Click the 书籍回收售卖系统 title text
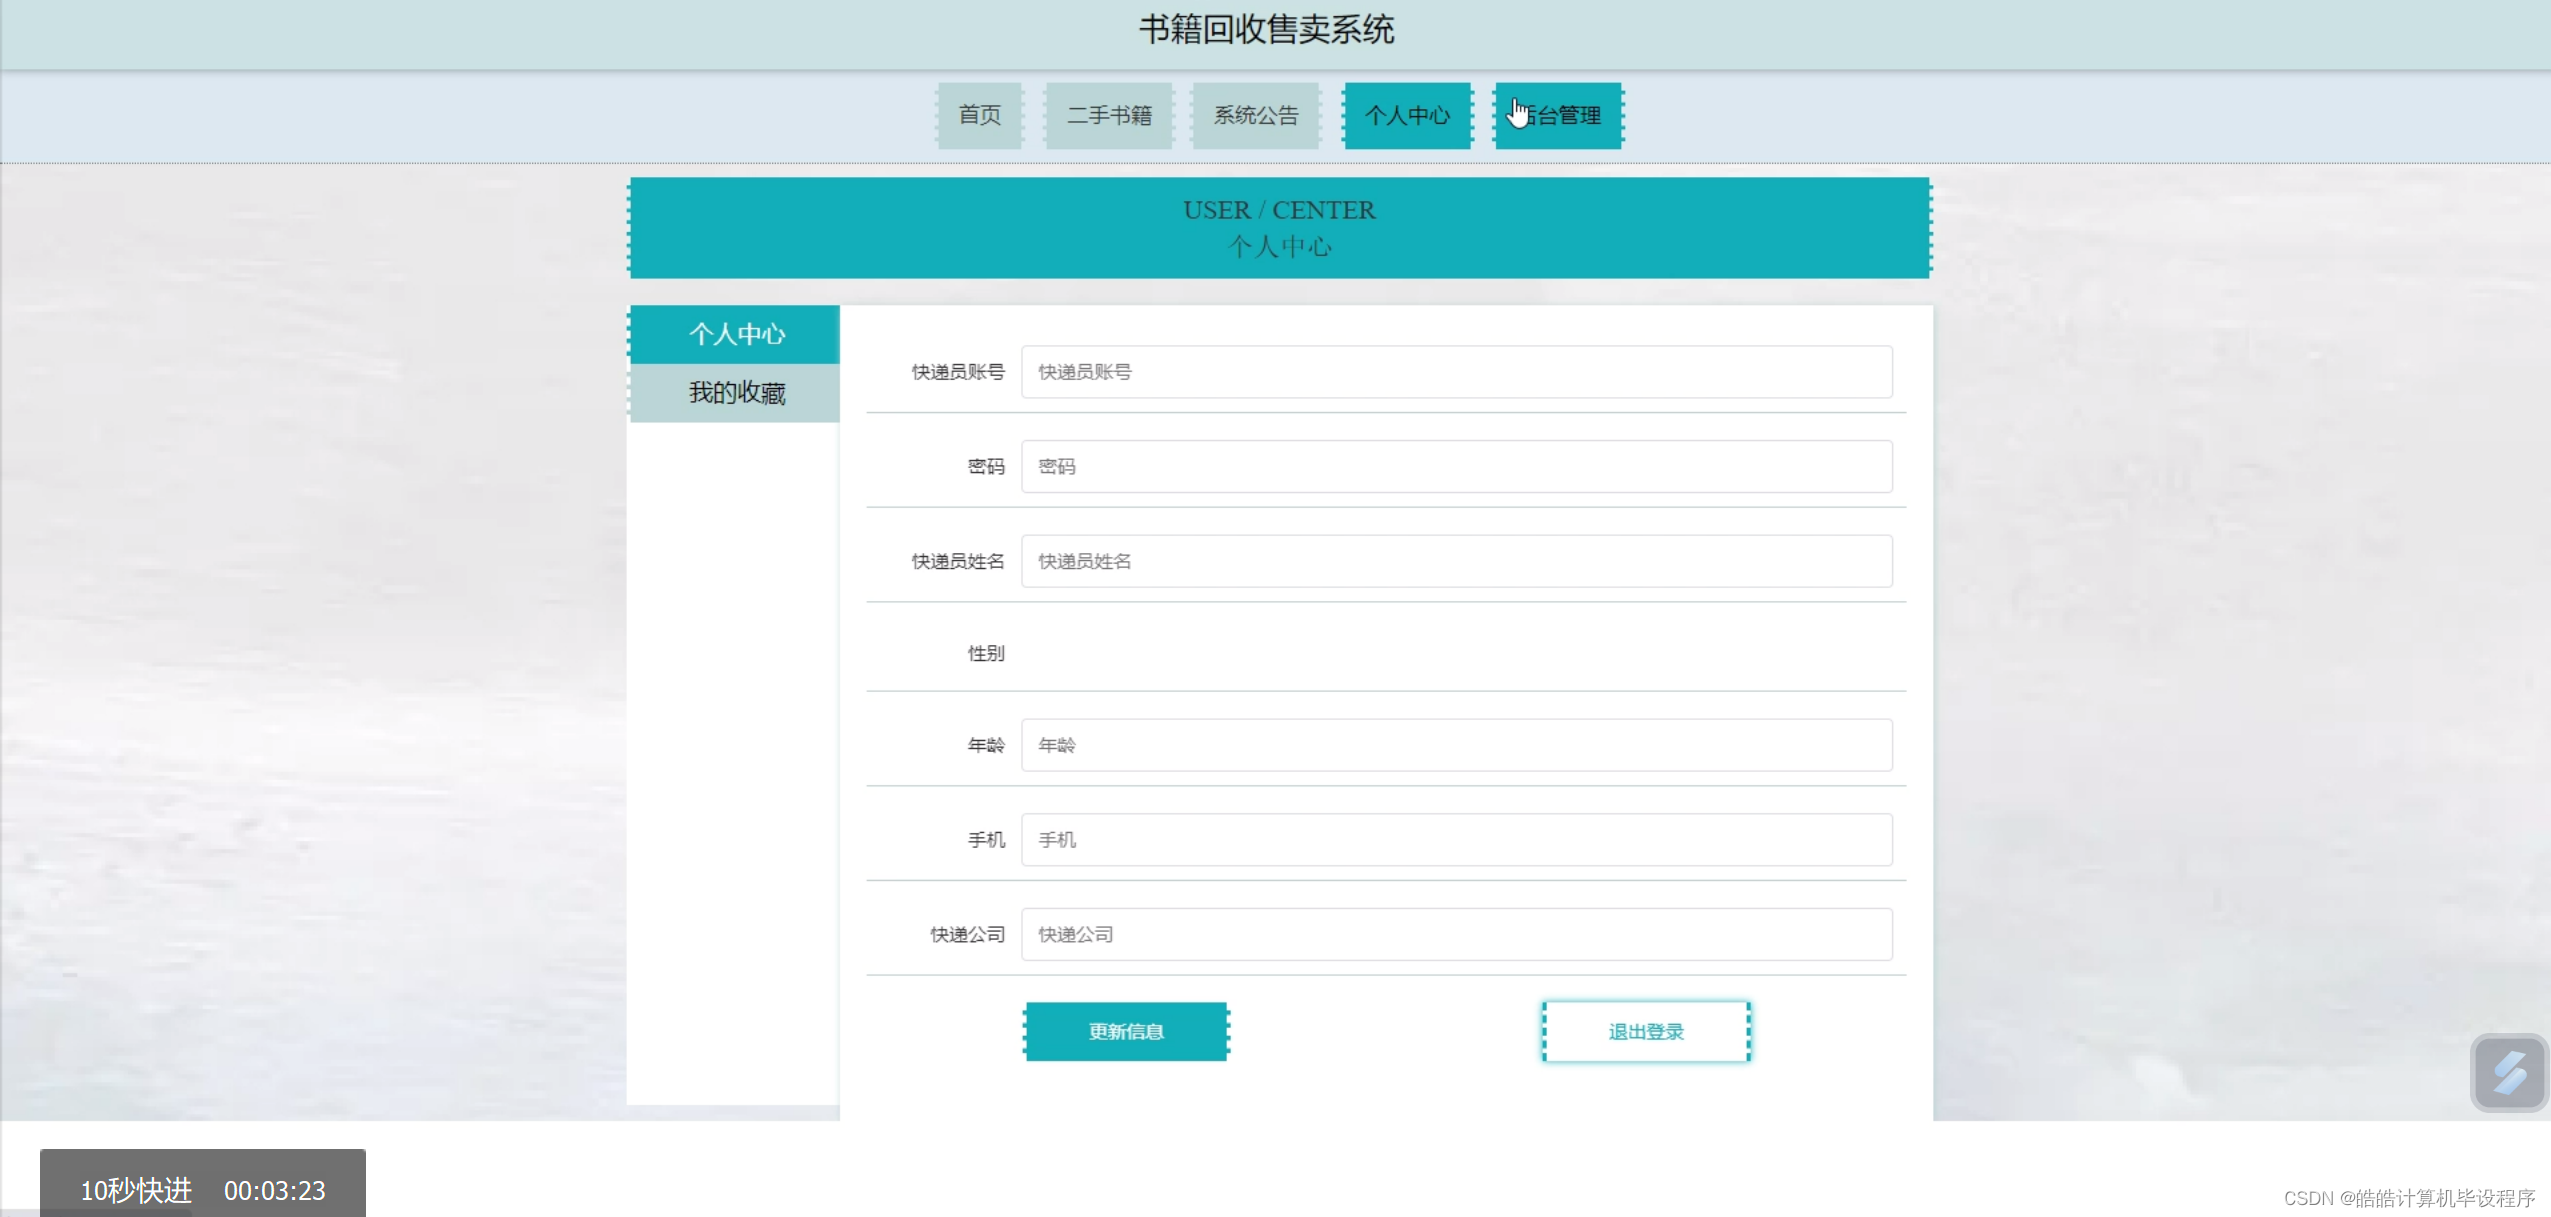 click(1266, 30)
